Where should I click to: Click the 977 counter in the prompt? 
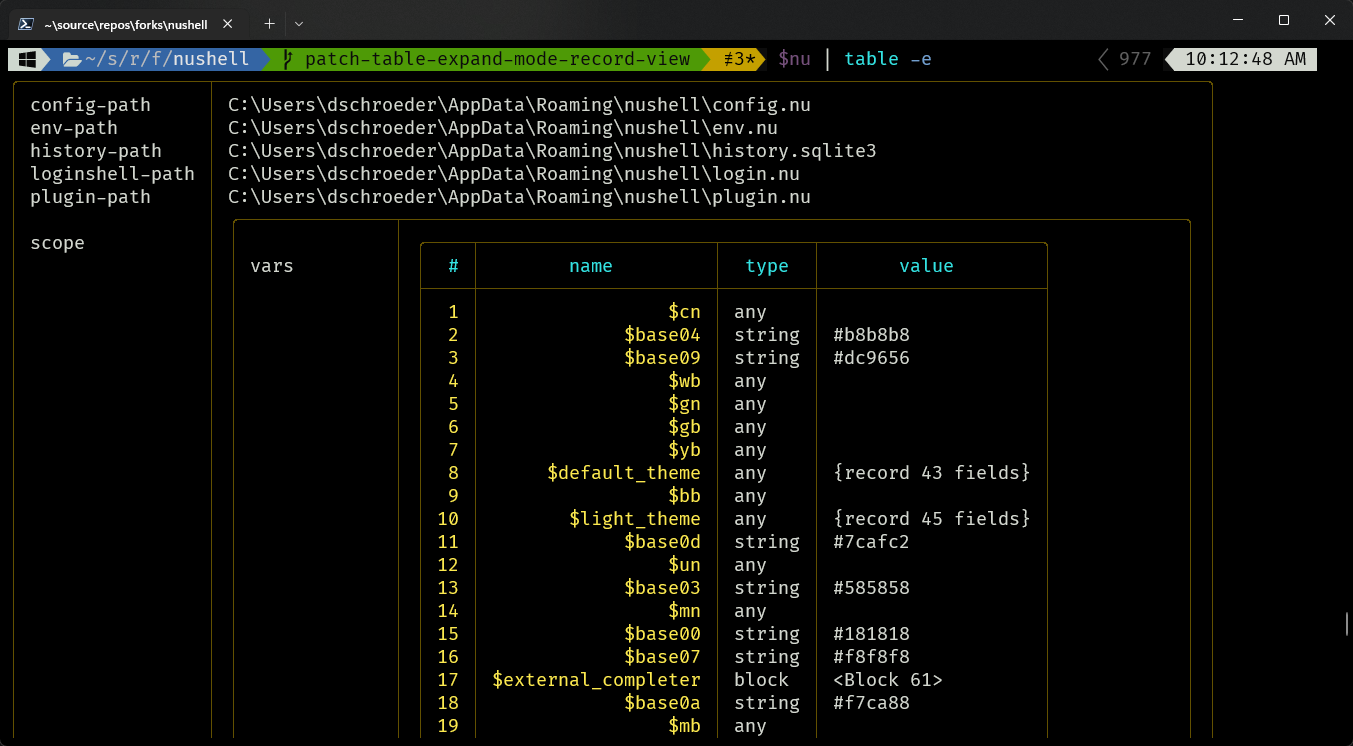click(1135, 59)
